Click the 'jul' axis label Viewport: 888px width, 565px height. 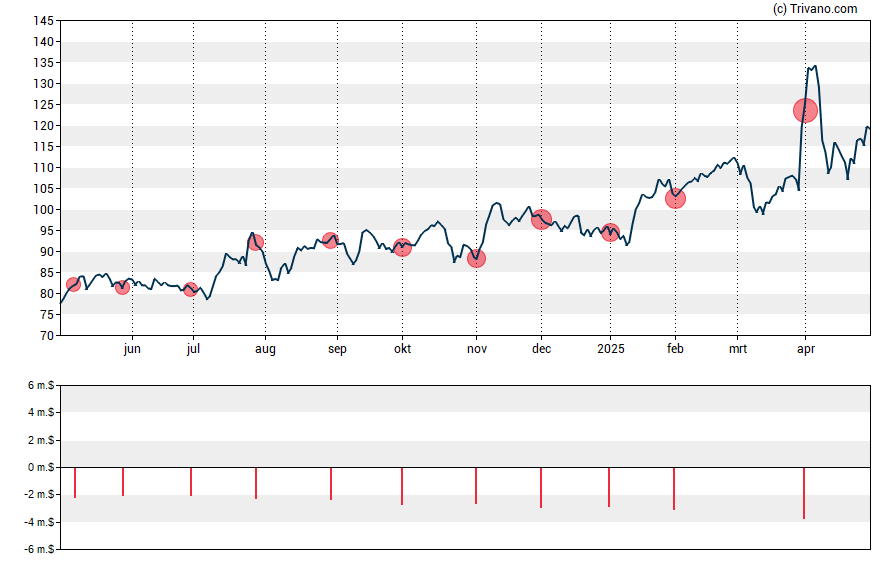click(193, 349)
